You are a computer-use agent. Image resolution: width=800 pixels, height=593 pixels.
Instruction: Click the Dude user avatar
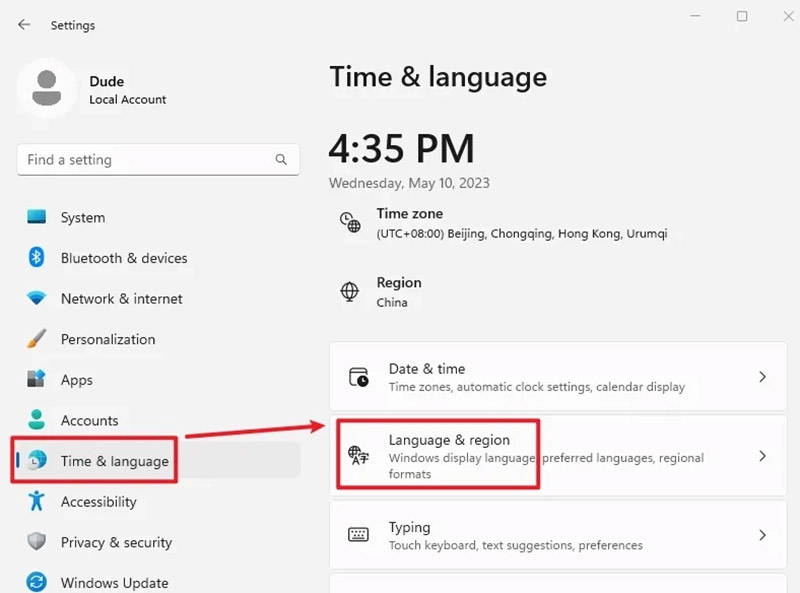point(46,88)
